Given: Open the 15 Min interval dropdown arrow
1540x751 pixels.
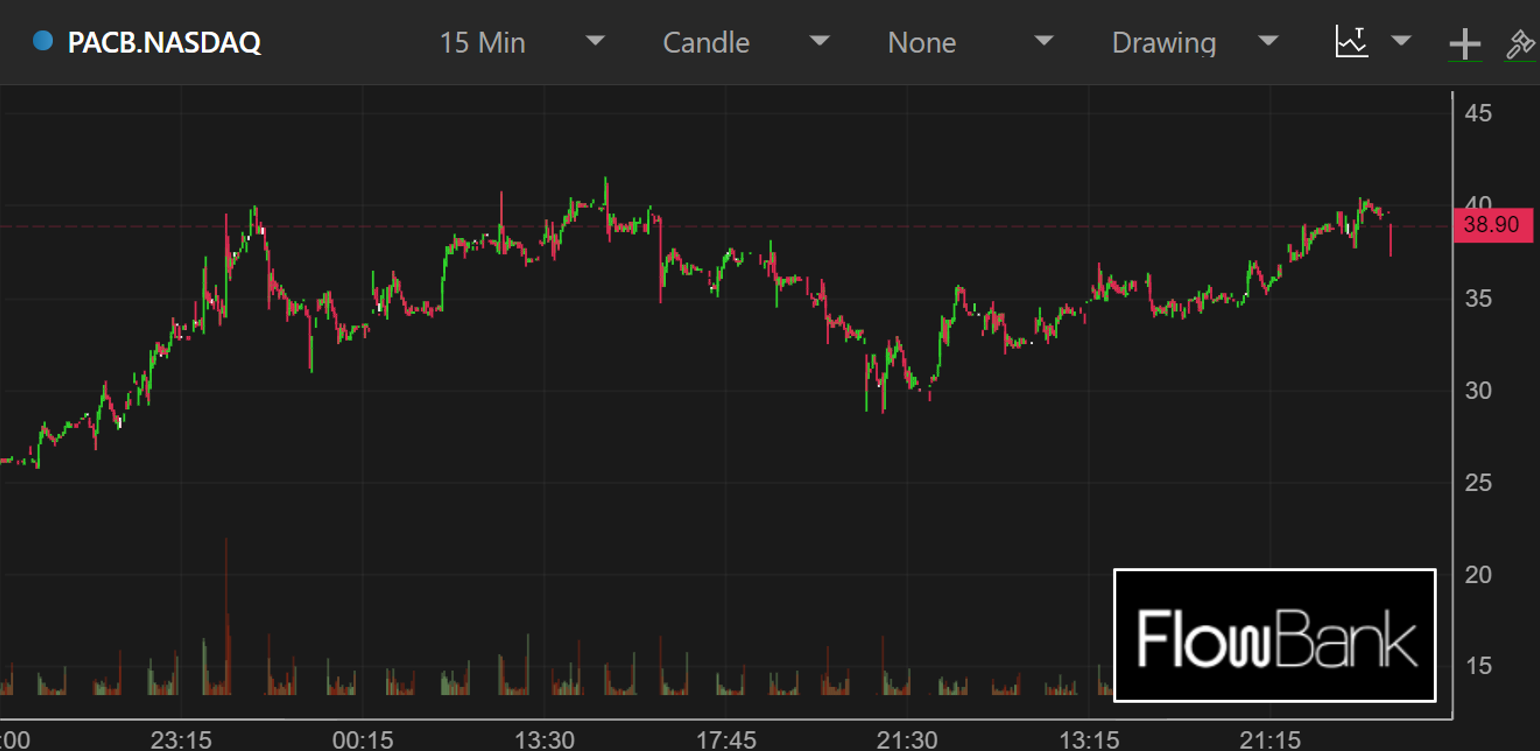Looking at the screenshot, I should [x=595, y=41].
